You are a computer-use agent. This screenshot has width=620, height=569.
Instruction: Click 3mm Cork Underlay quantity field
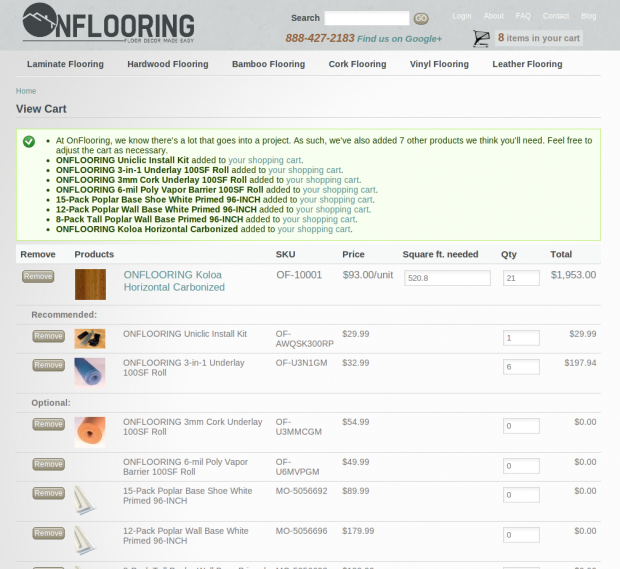[x=521, y=426]
